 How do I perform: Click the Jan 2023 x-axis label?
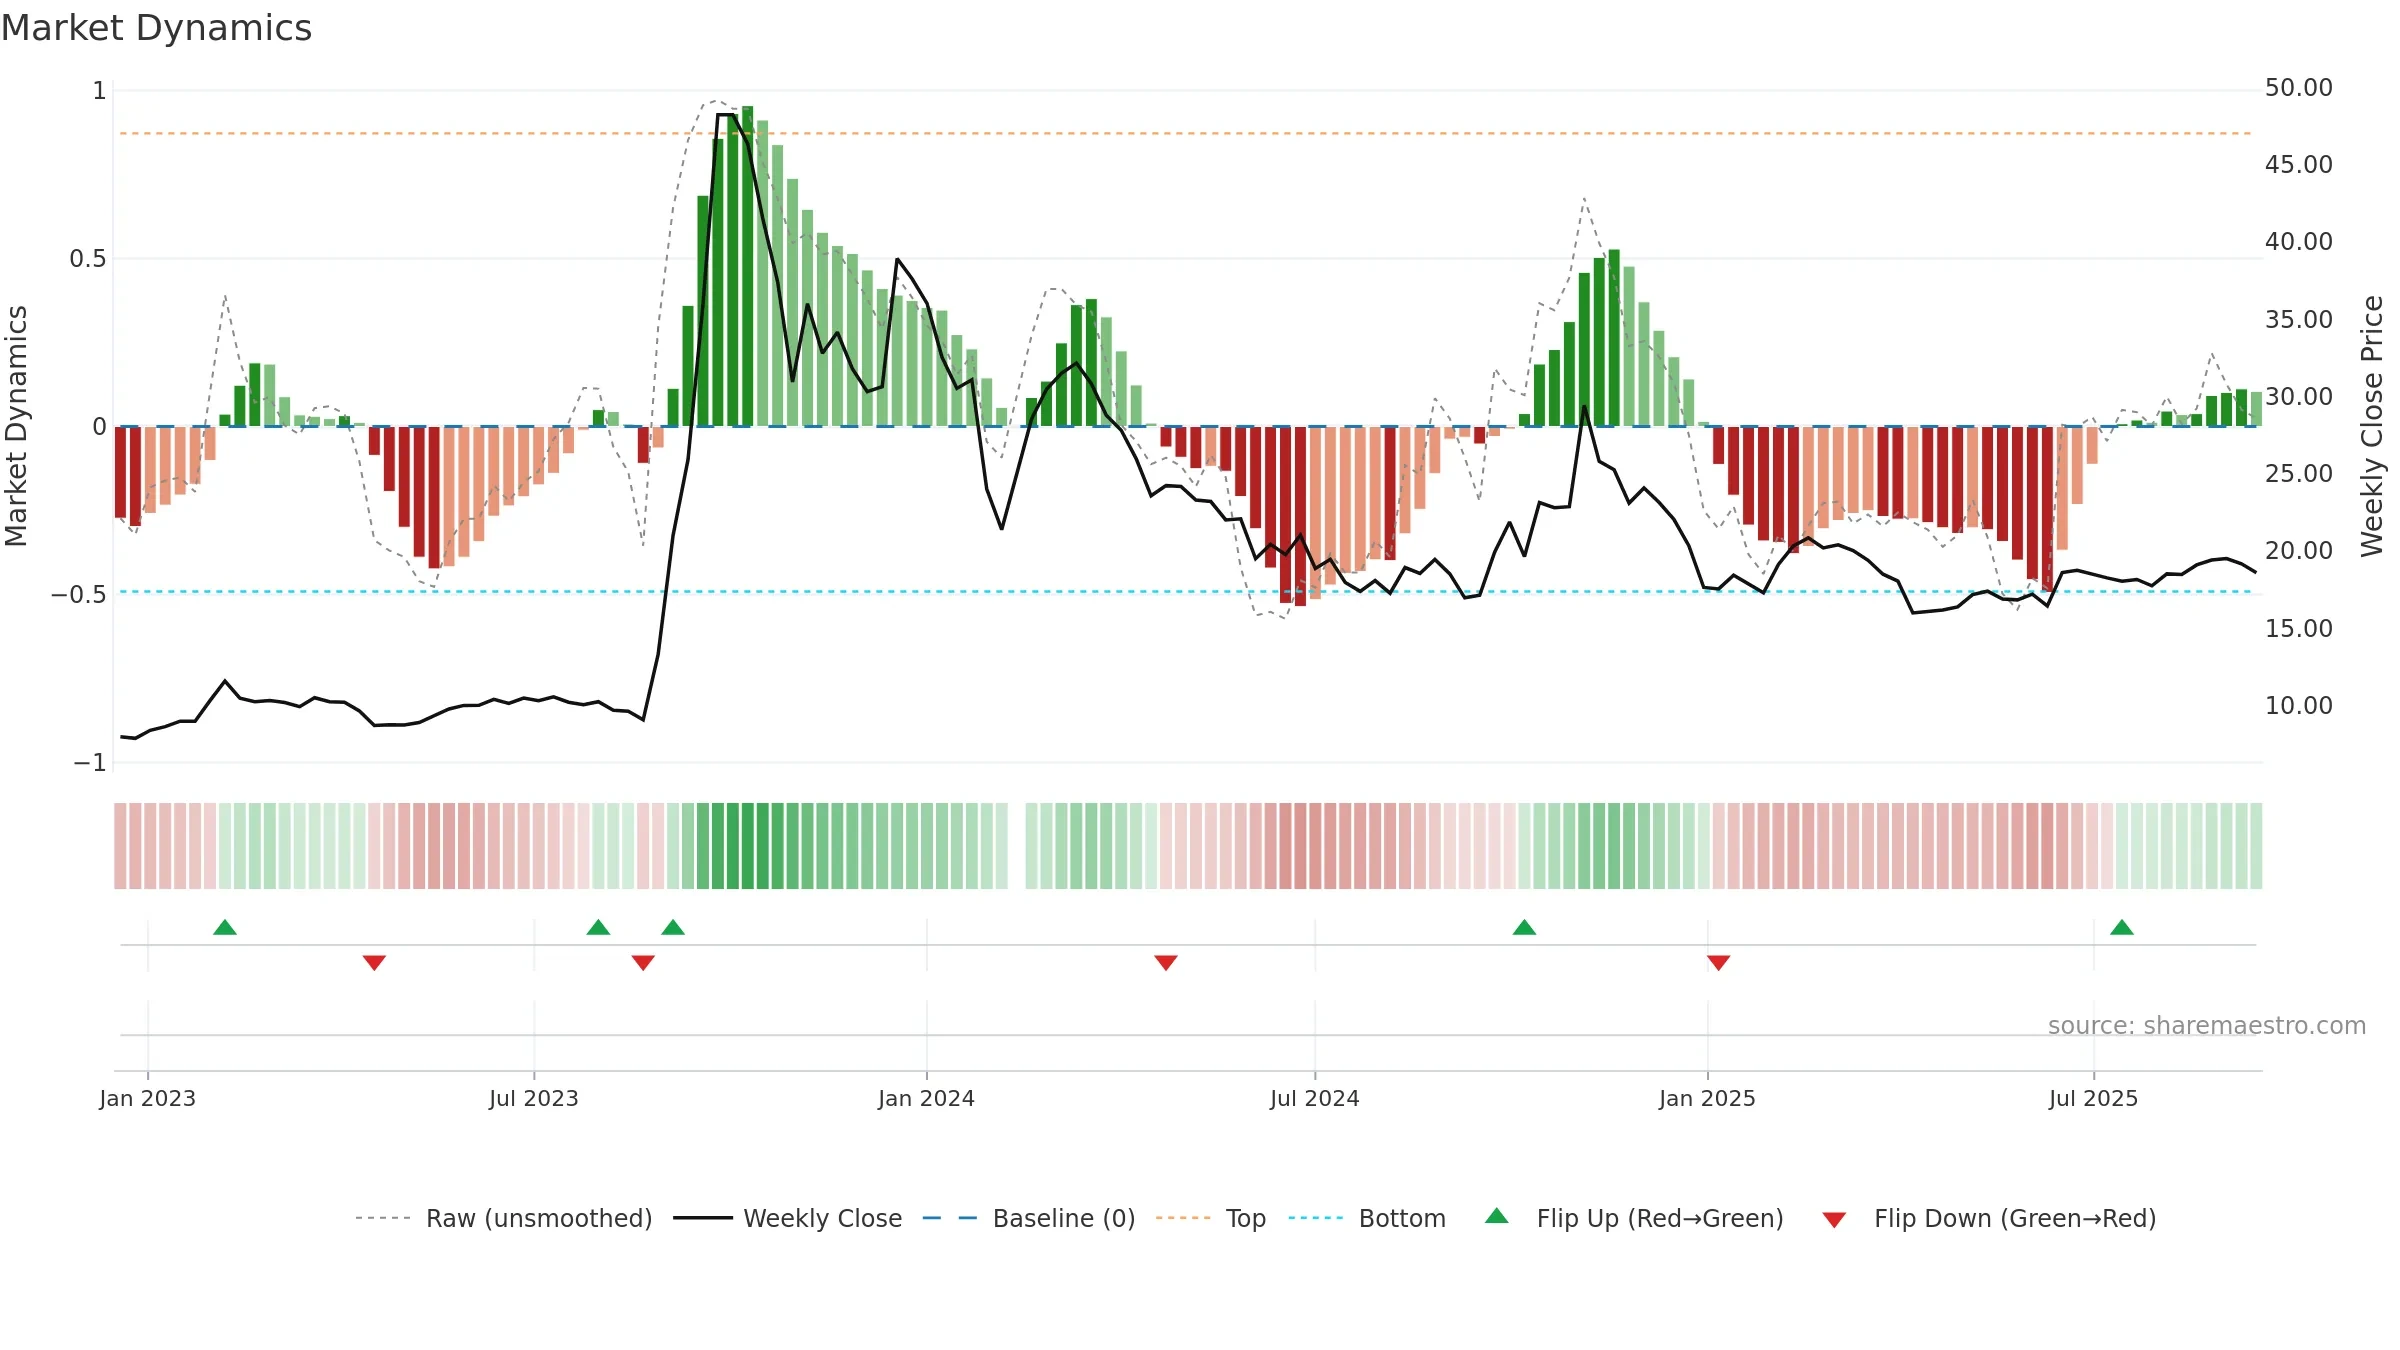pos(148,1098)
